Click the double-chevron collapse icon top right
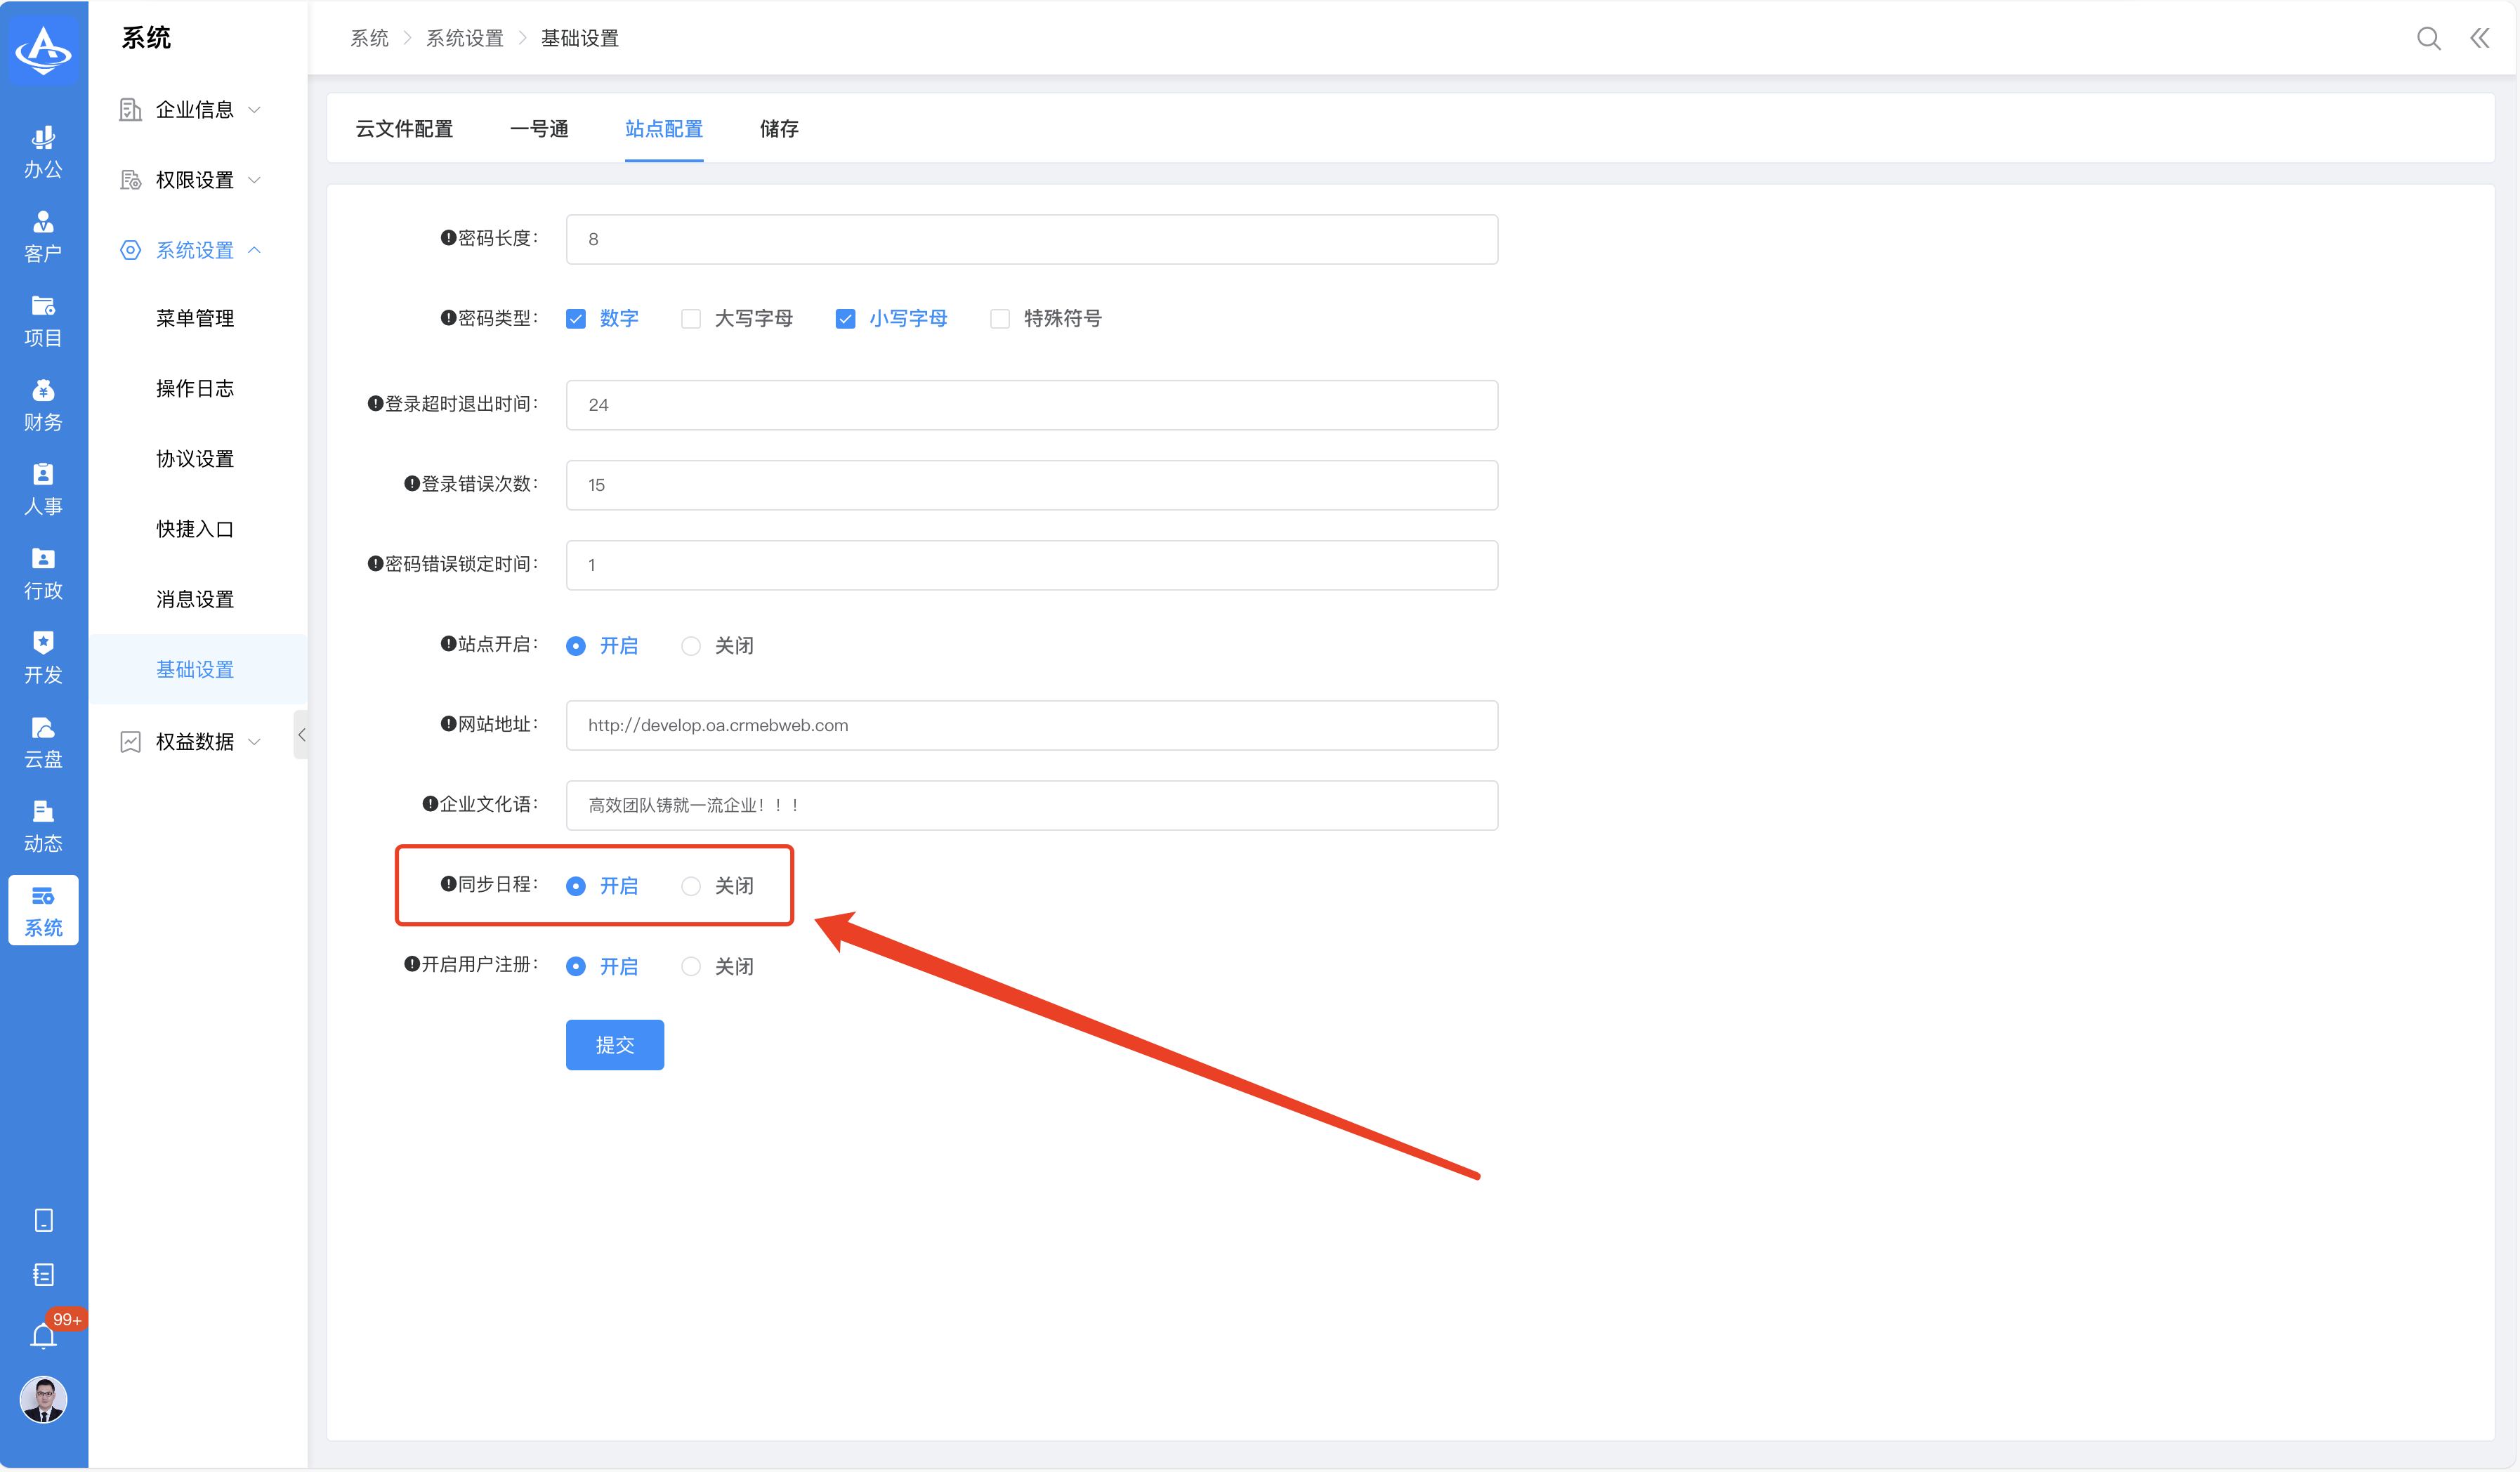This screenshot has width=2520, height=1472. point(2480,38)
